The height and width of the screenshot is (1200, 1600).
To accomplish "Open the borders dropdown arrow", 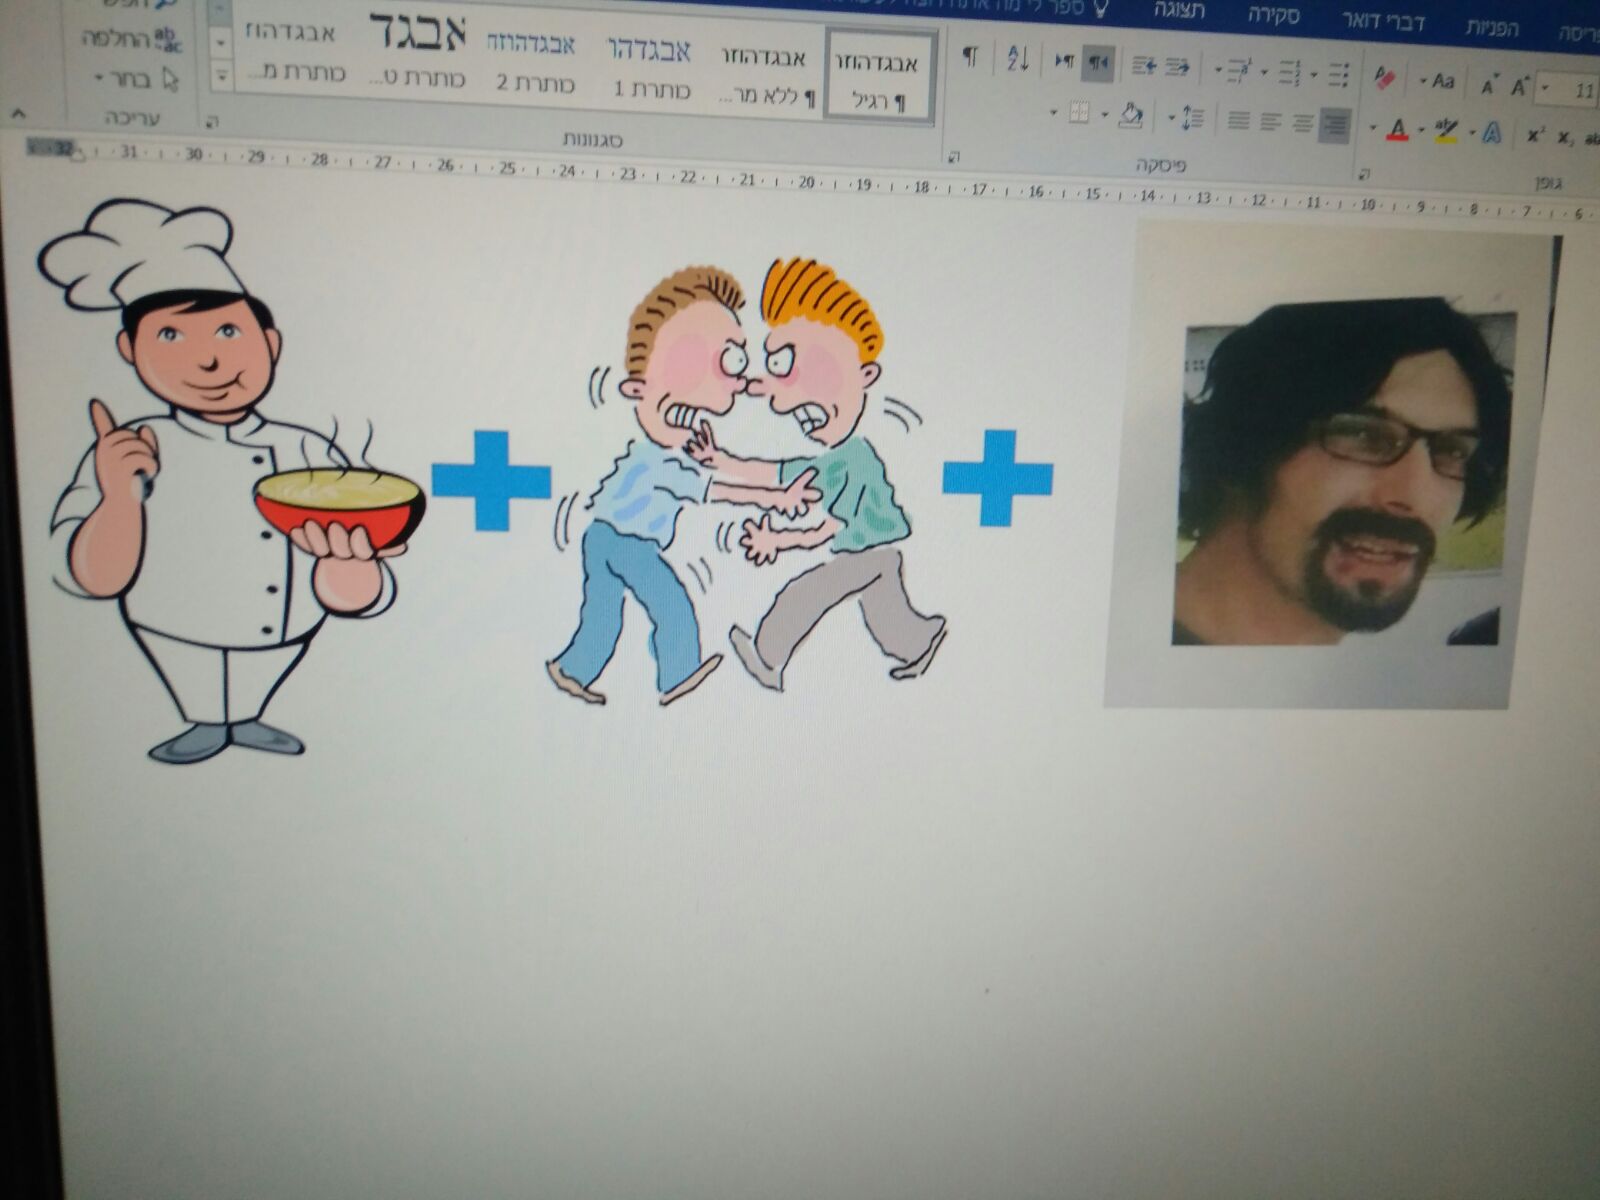I will [x=1054, y=112].
